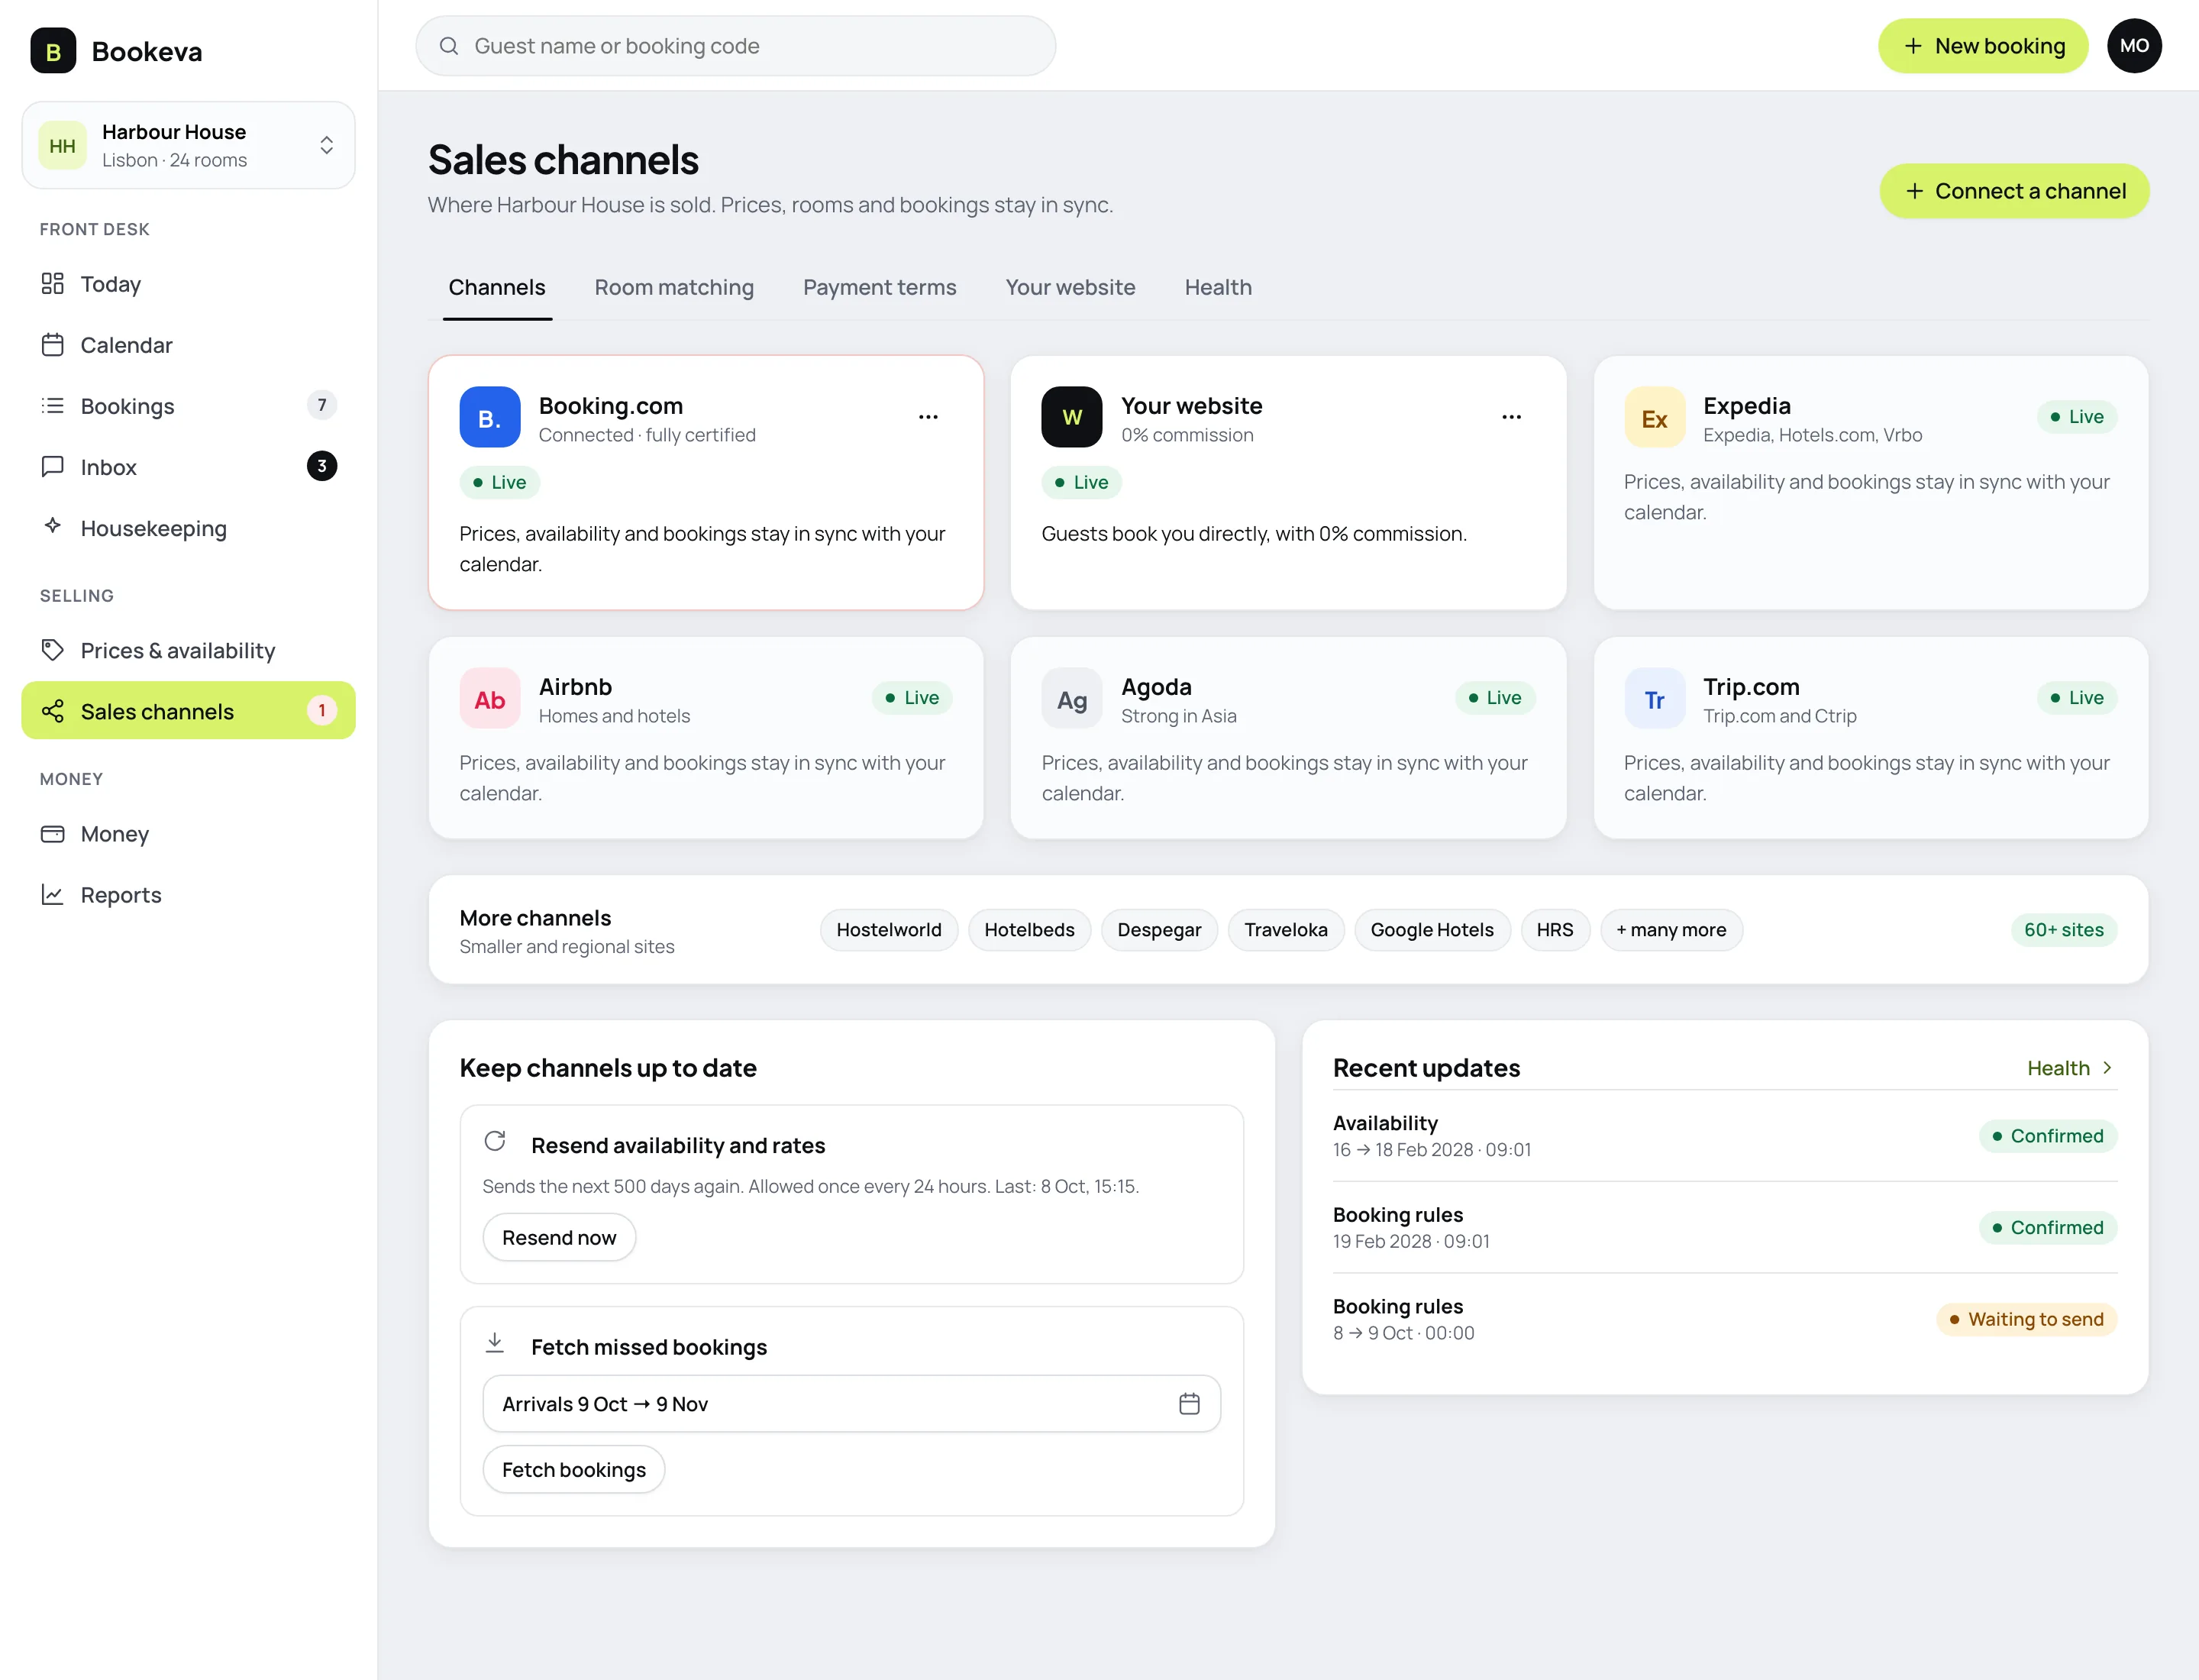This screenshot has width=2199, height=1680.
Task: Expand the Harbour House property switcher
Action: coord(188,145)
